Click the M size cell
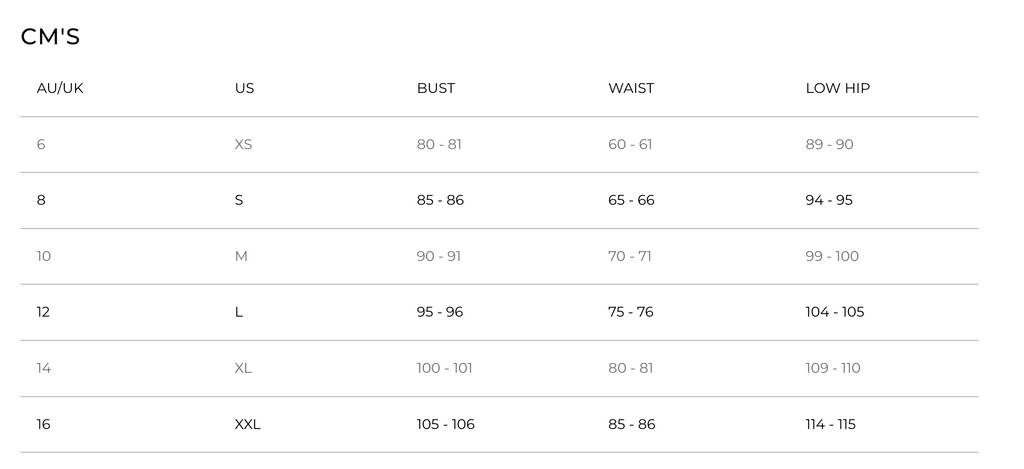 [x=241, y=256]
